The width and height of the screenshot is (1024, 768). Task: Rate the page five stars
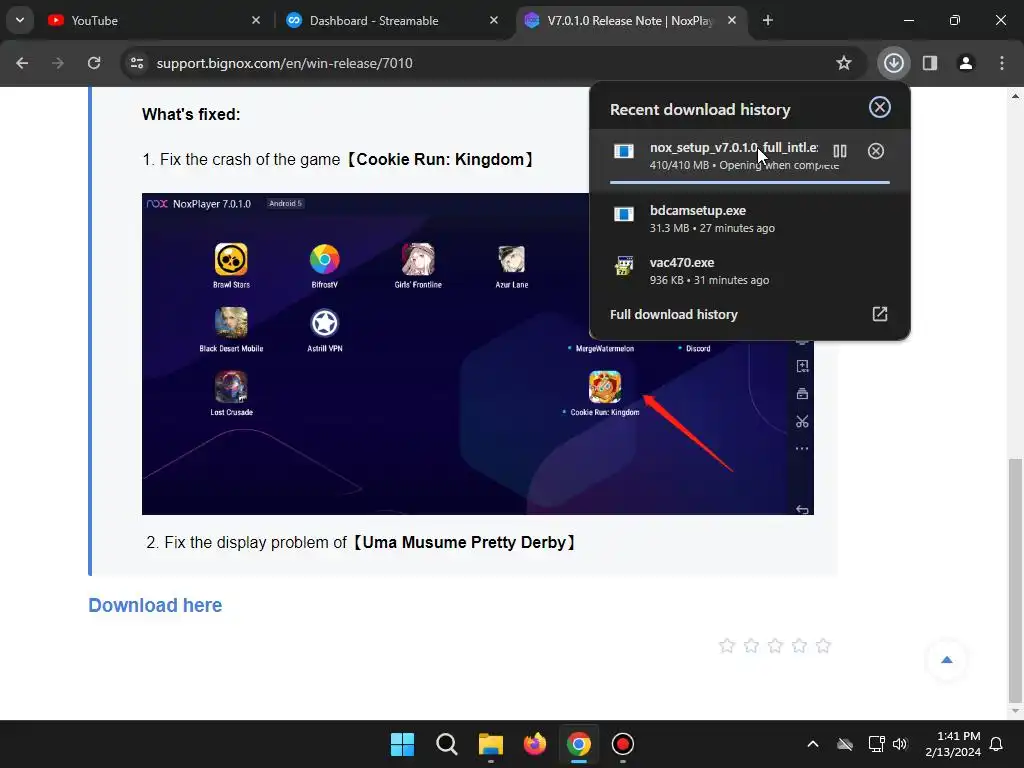pyautogui.click(x=824, y=646)
